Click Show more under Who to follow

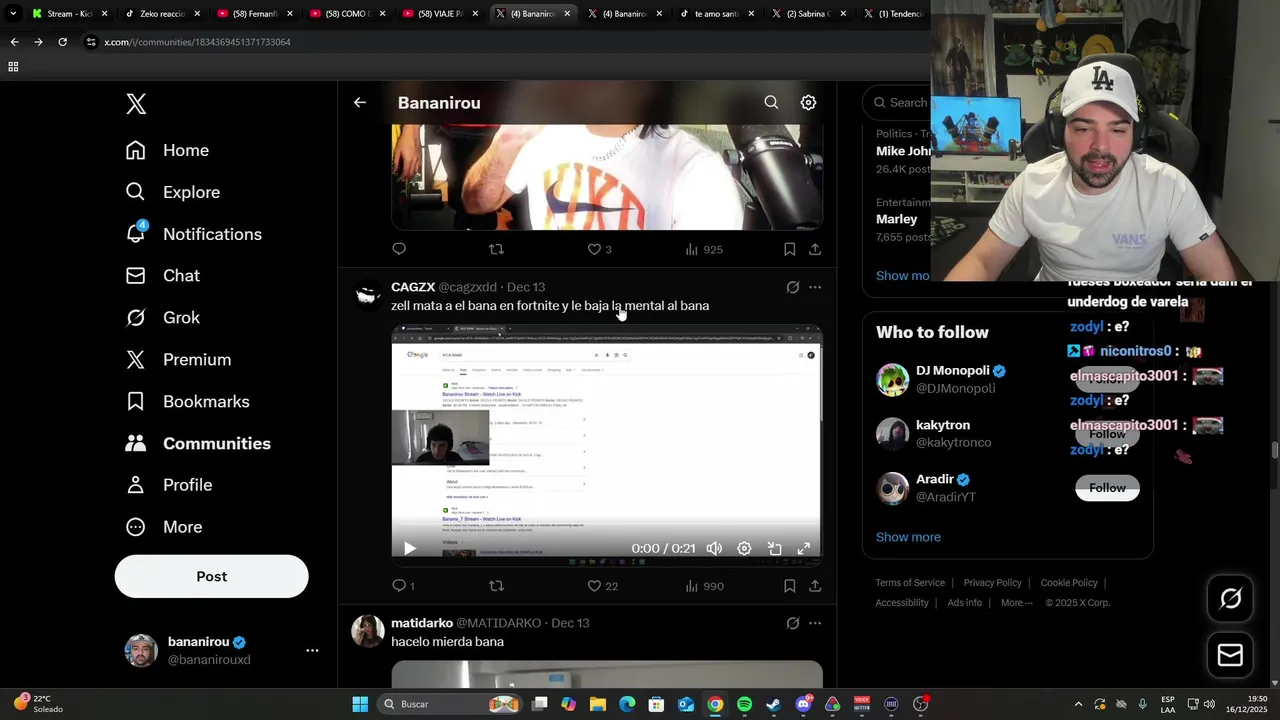(x=908, y=537)
